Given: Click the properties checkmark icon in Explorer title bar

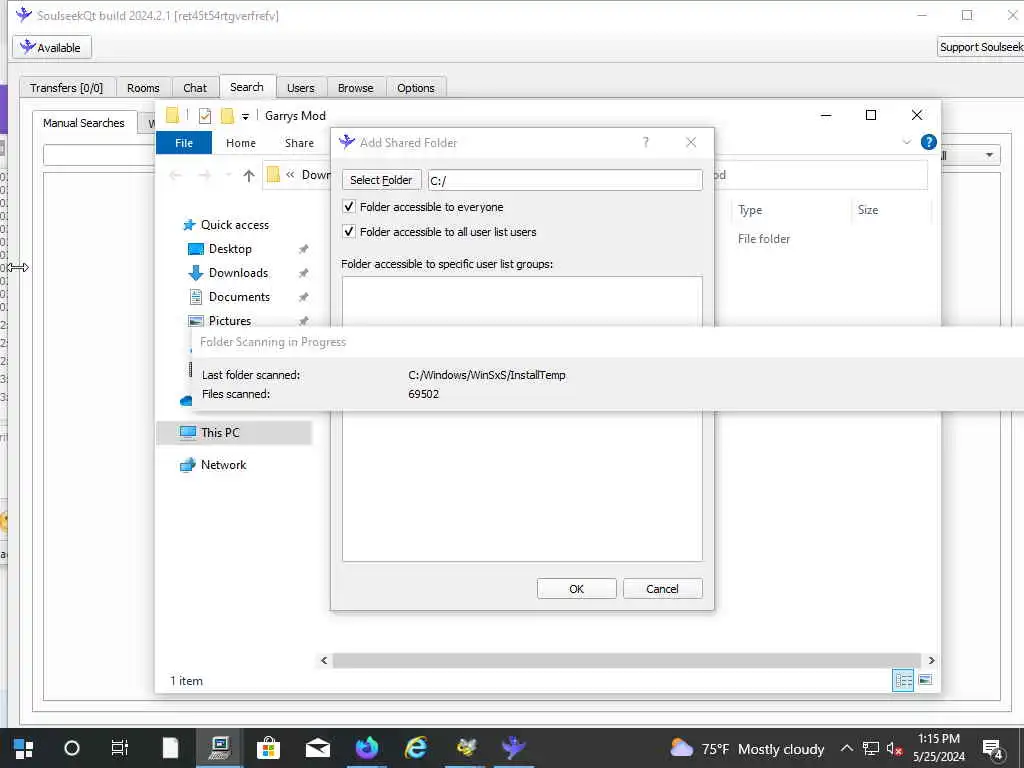Looking at the screenshot, I should pos(205,116).
